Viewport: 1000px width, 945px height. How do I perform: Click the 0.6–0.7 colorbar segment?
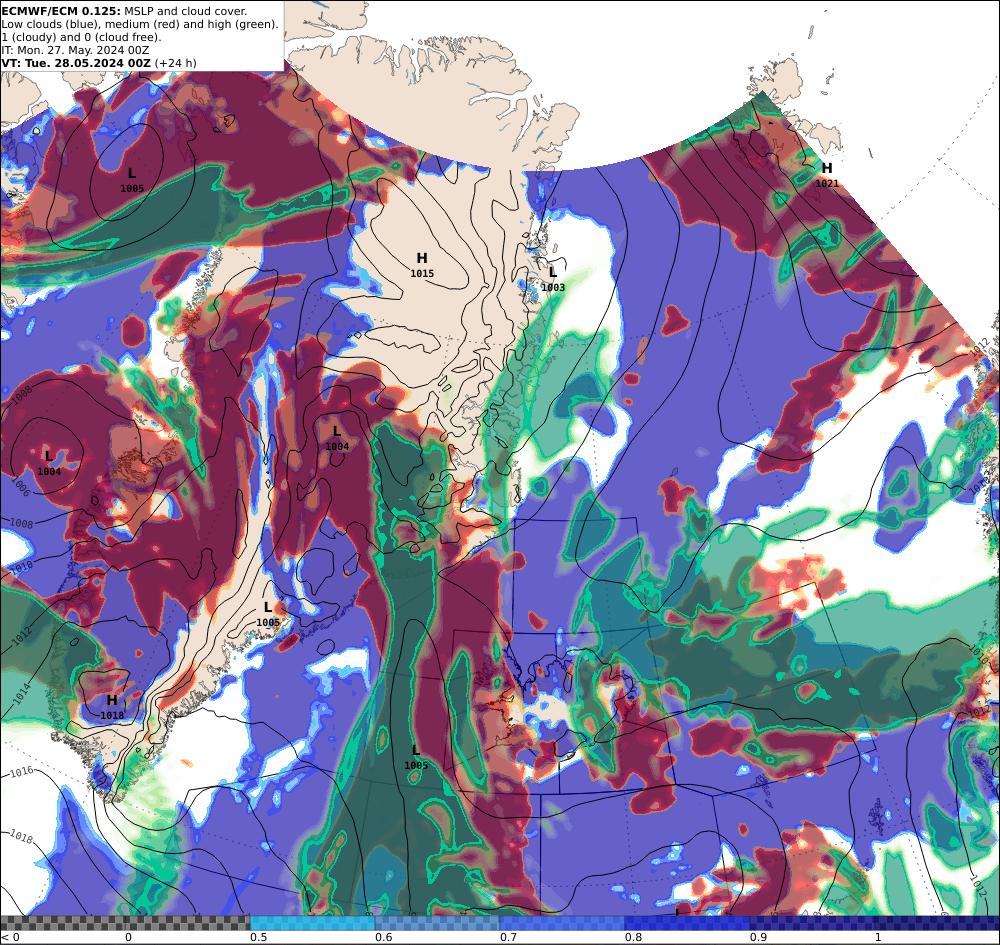(x=438, y=923)
